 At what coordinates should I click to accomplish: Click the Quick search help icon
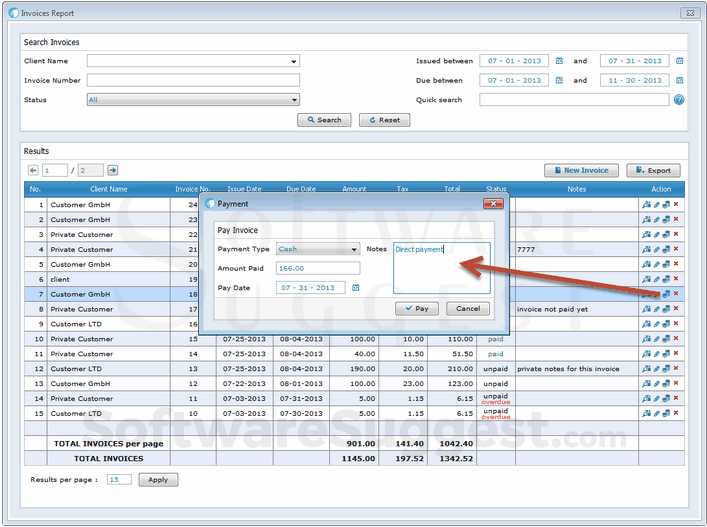(679, 100)
